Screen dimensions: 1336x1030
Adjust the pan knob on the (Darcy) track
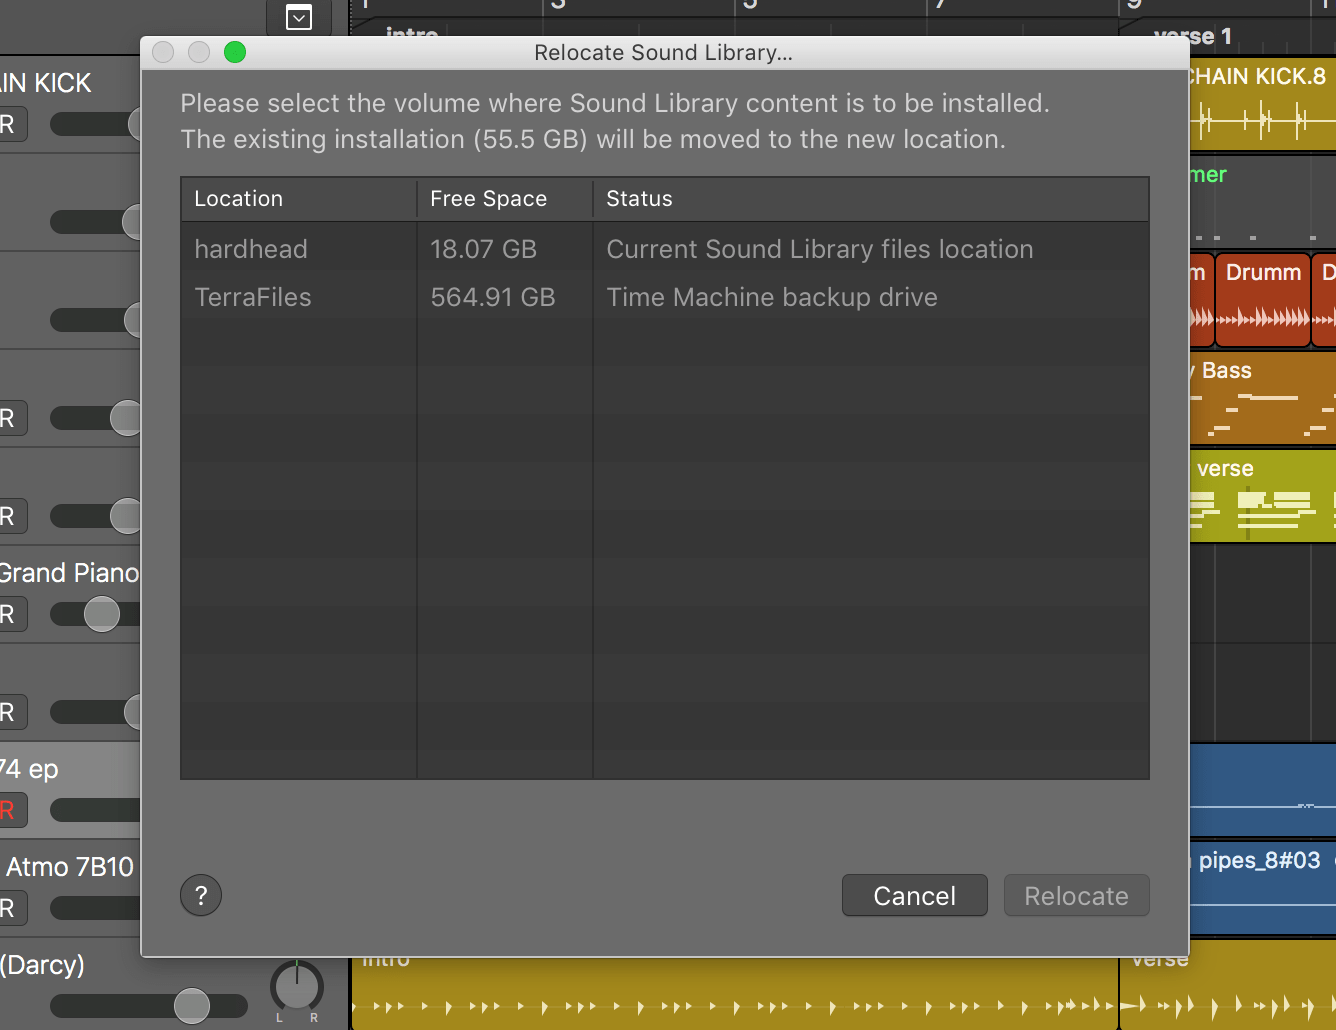coord(297,990)
